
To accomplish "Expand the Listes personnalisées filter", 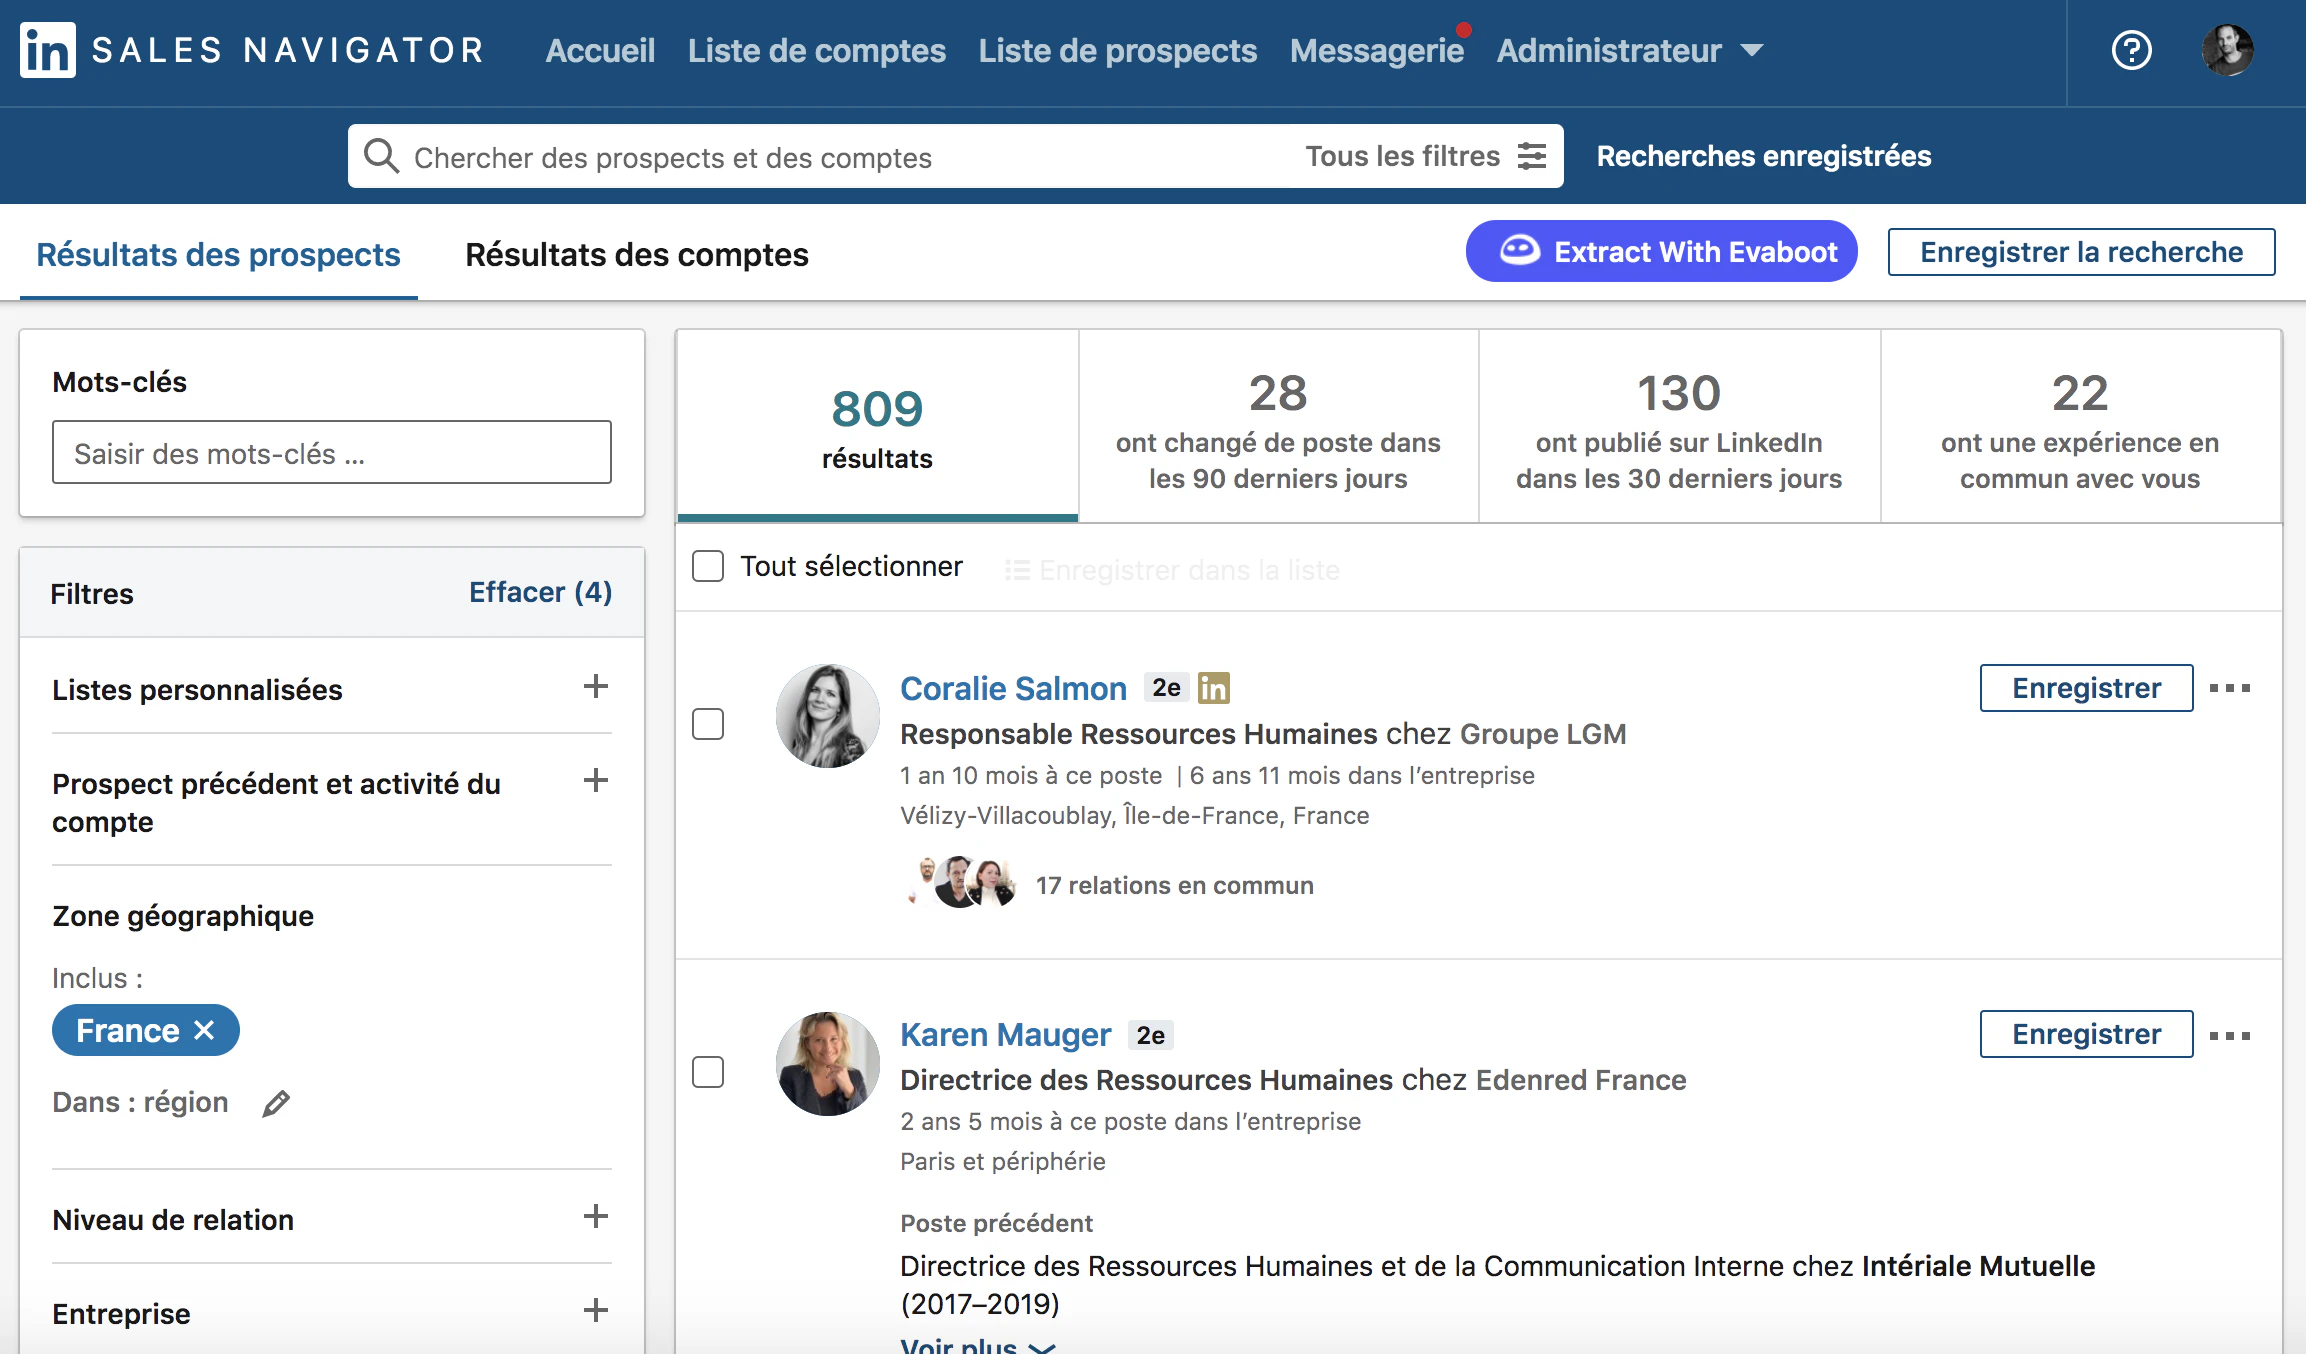I will click(x=331, y=689).
